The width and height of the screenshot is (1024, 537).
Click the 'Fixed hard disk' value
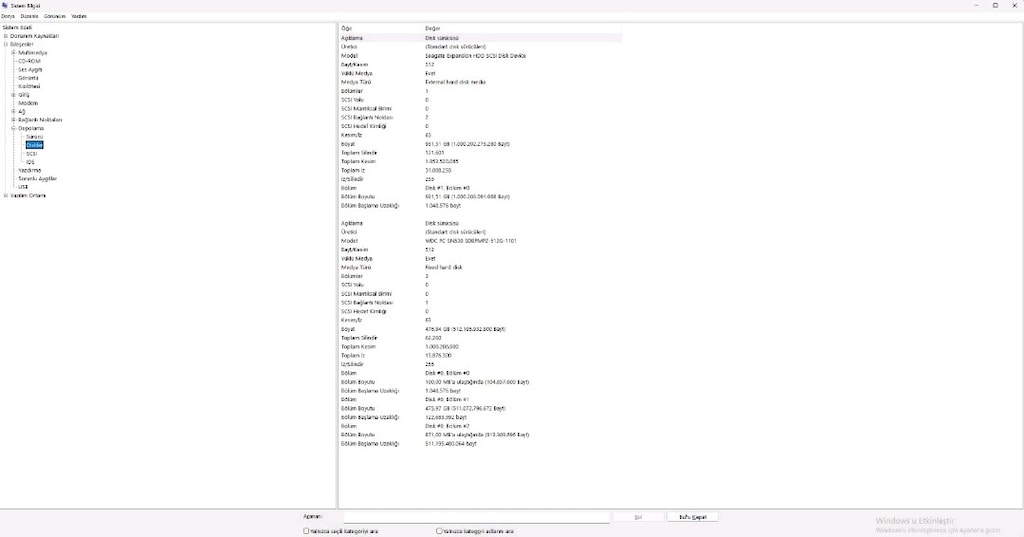pos(444,267)
